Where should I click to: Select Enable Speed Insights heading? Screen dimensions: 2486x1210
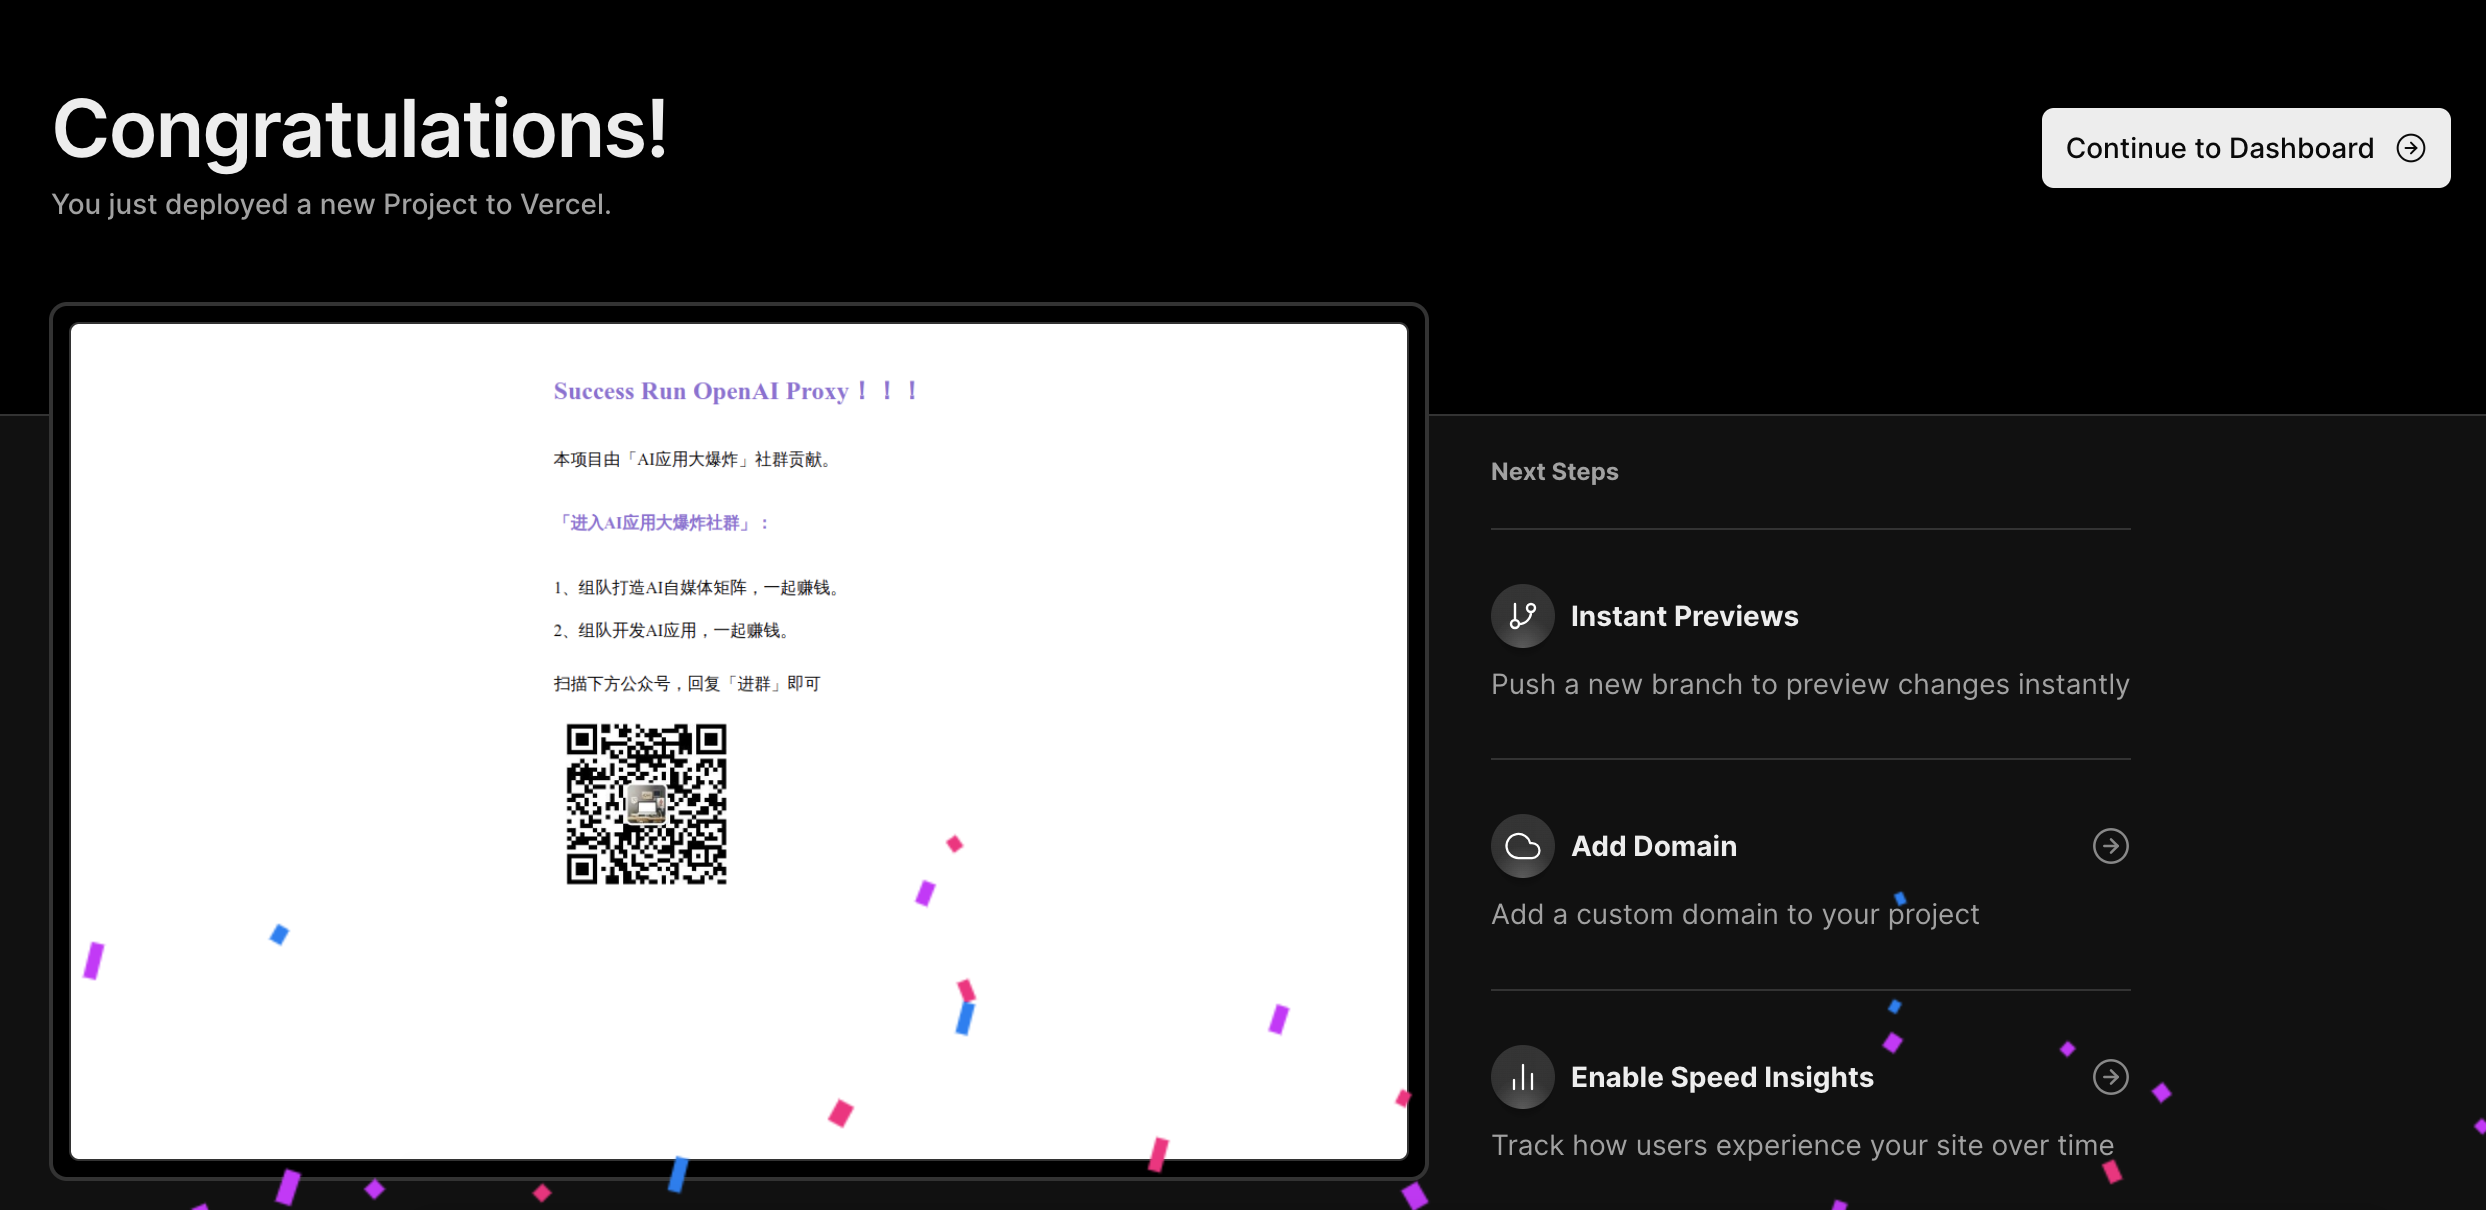pyautogui.click(x=1722, y=1077)
